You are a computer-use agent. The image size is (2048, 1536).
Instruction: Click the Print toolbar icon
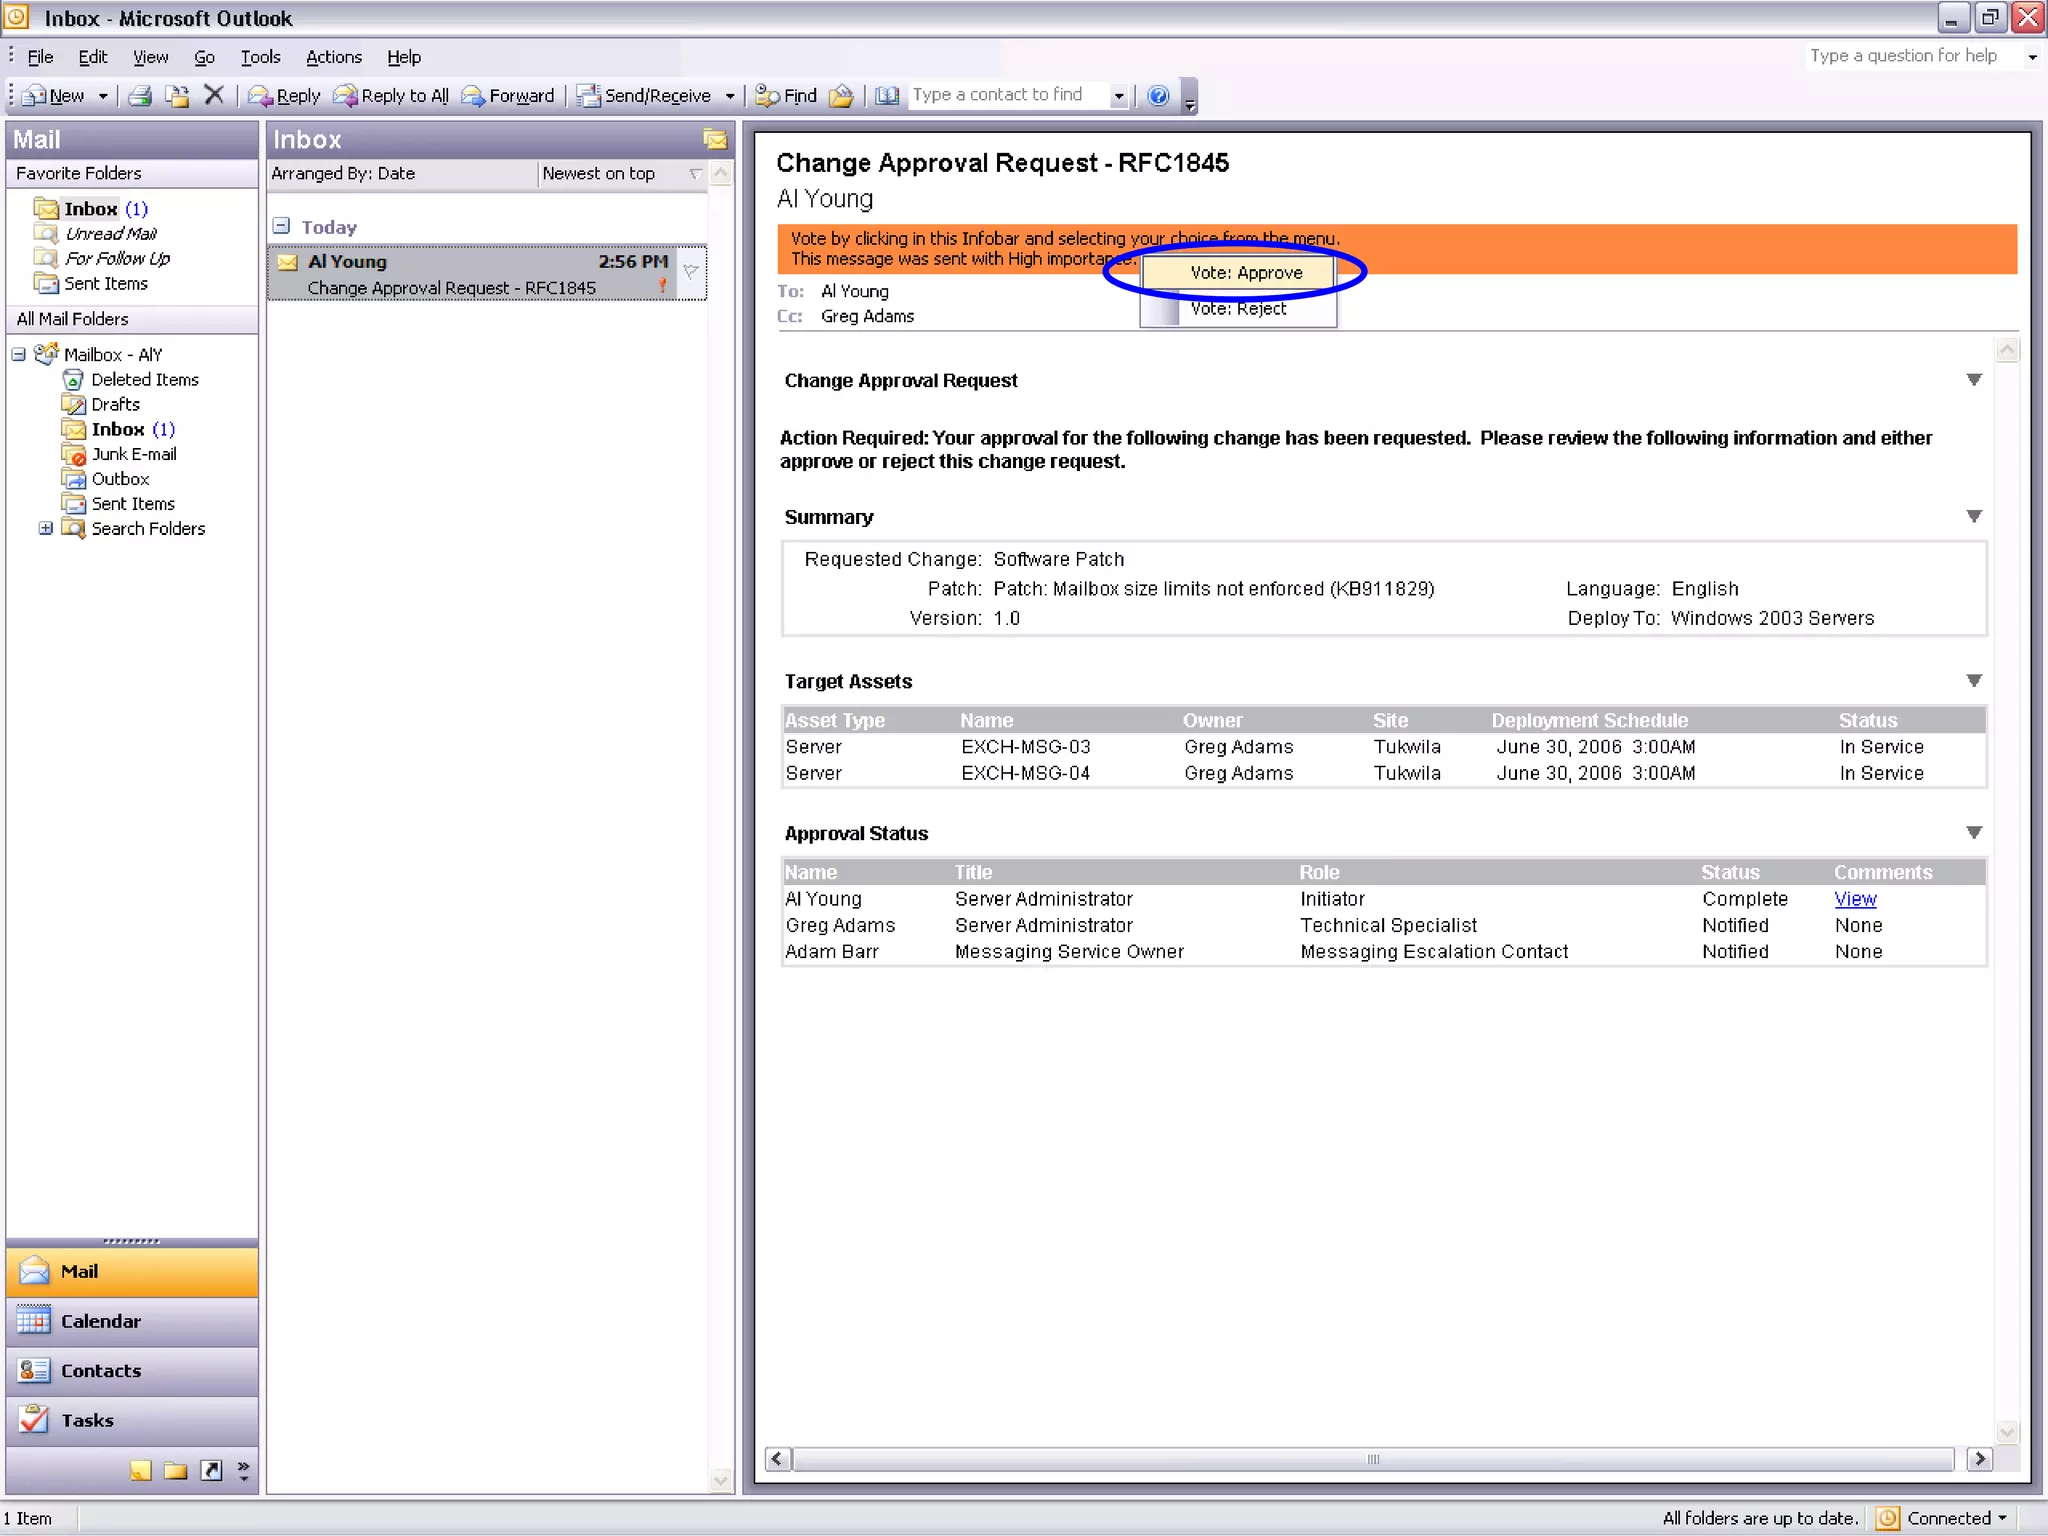(x=140, y=96)
